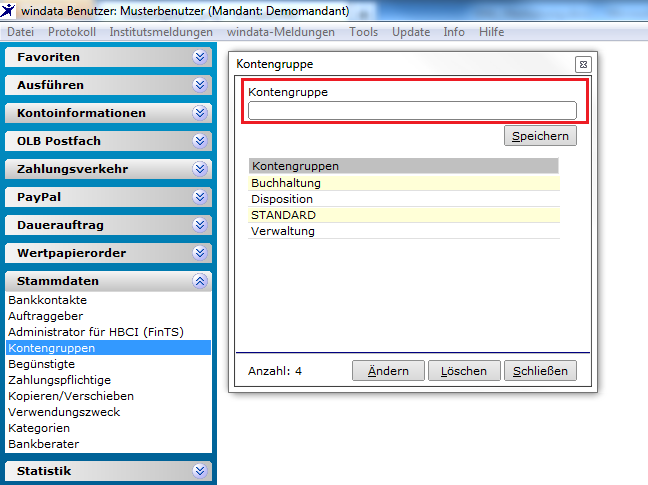648x485 pixels.
Task: Click the Löschen button
Action: (x=464, y=371)
